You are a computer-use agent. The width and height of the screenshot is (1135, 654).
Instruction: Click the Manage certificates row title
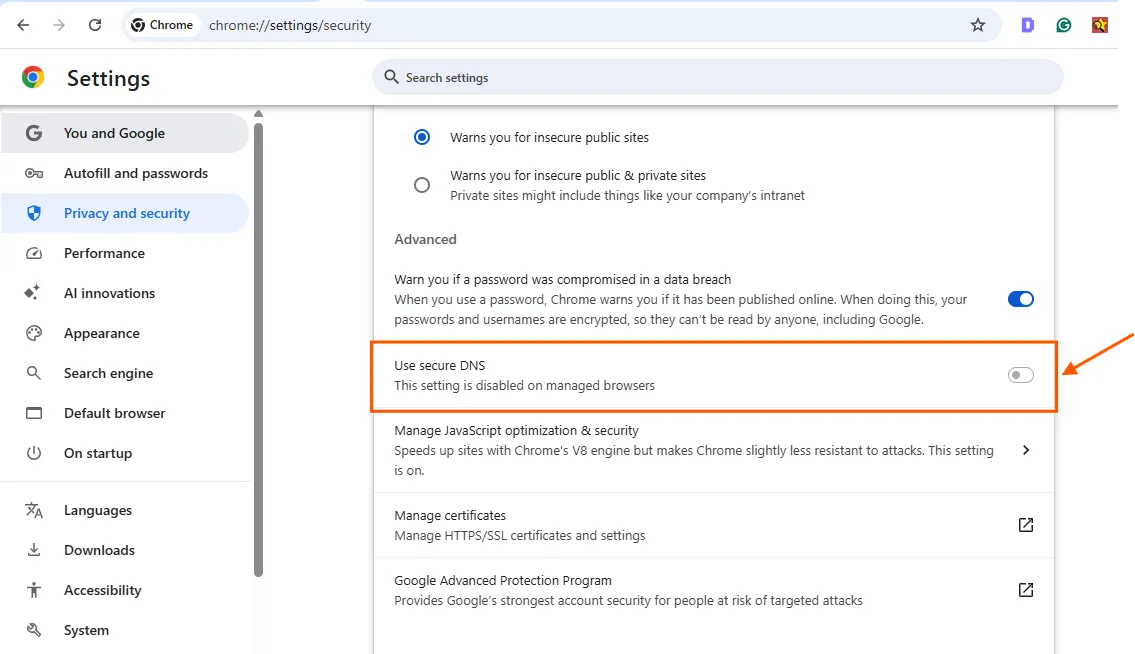pyautogui.click(x=450, y=516)
